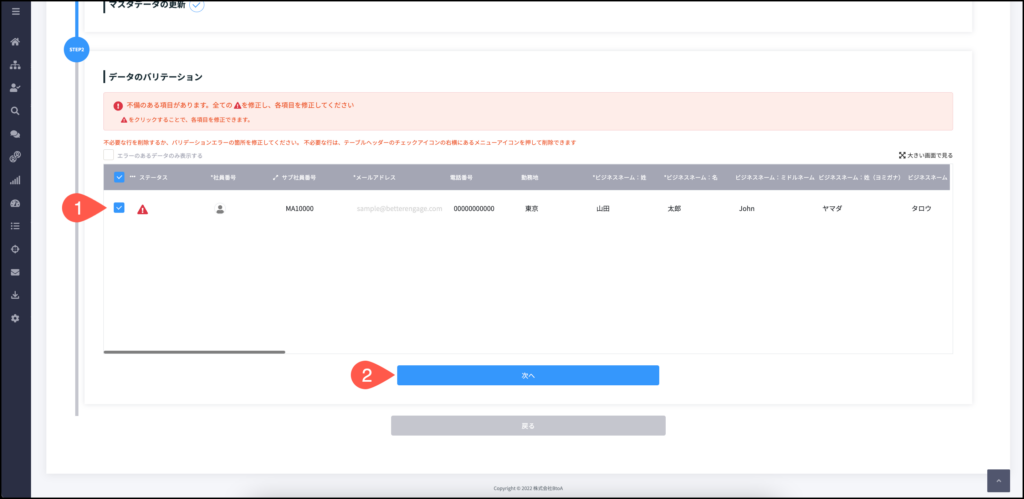The image size is (1024, 499).
Task: Click the expand arrows icon beside サブ社員番号
Action: click(276, 177)
